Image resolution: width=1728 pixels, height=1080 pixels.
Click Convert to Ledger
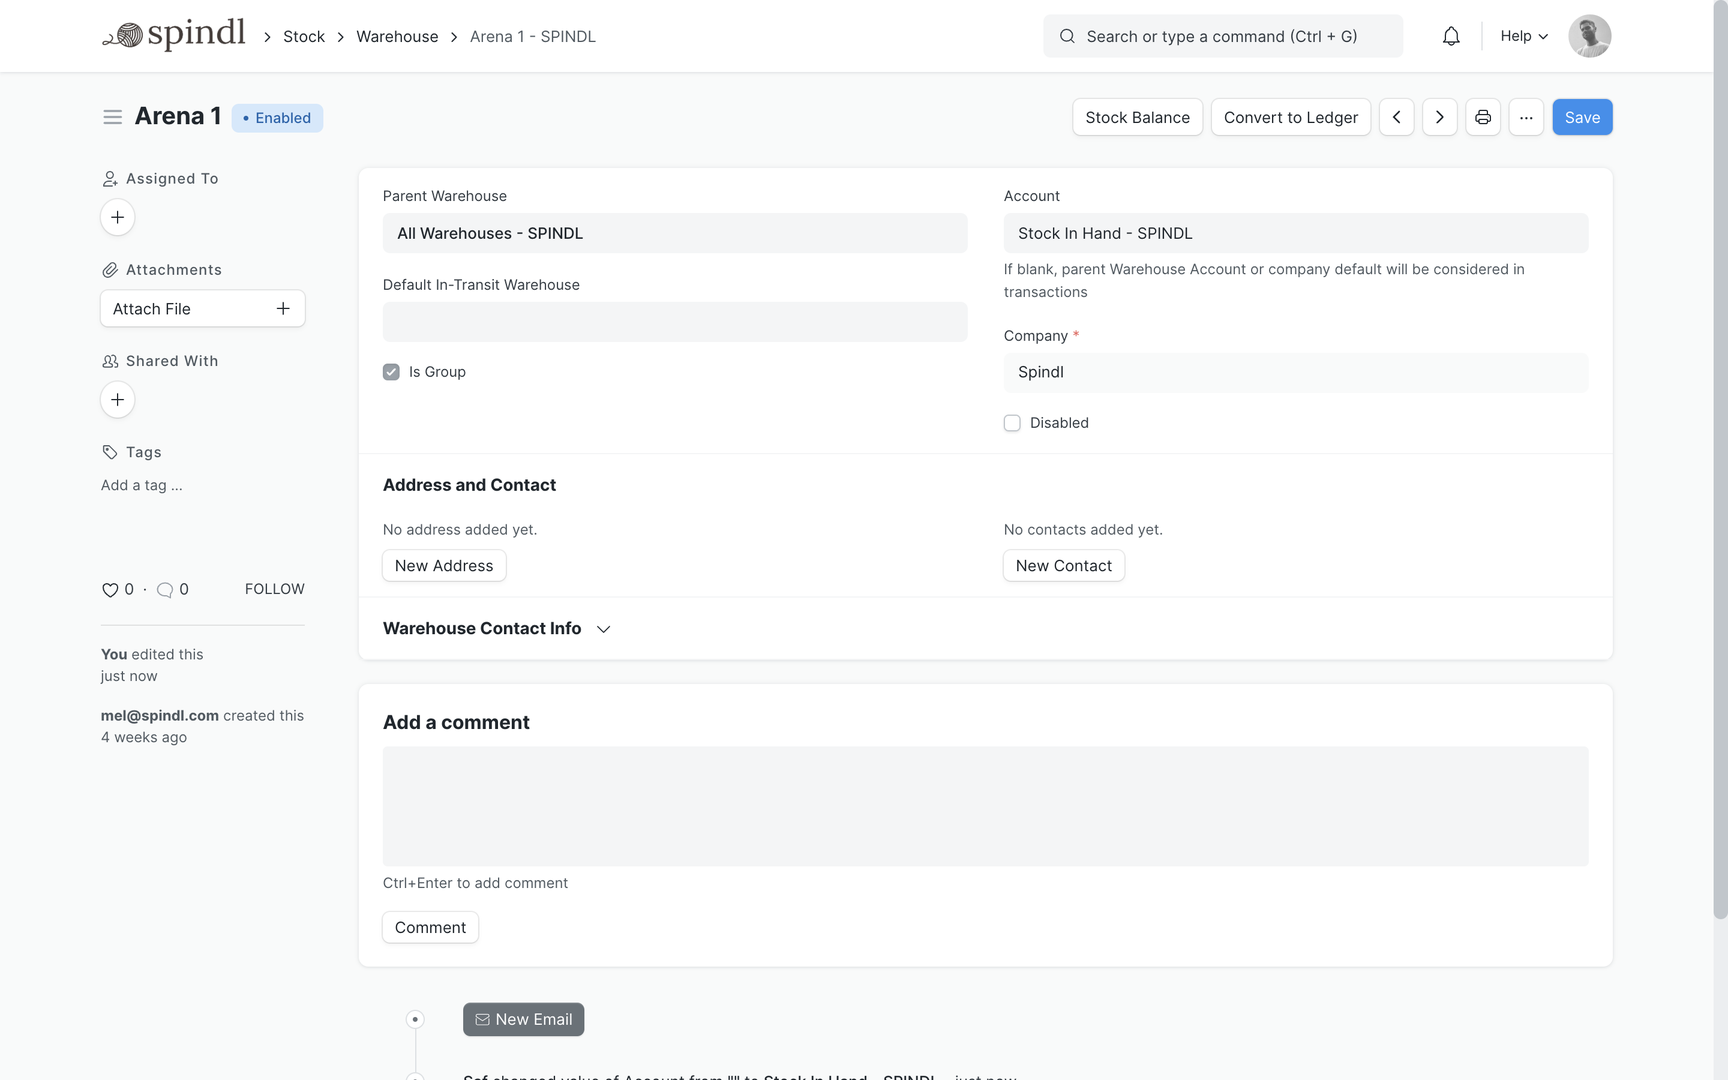click(1290, 117)
